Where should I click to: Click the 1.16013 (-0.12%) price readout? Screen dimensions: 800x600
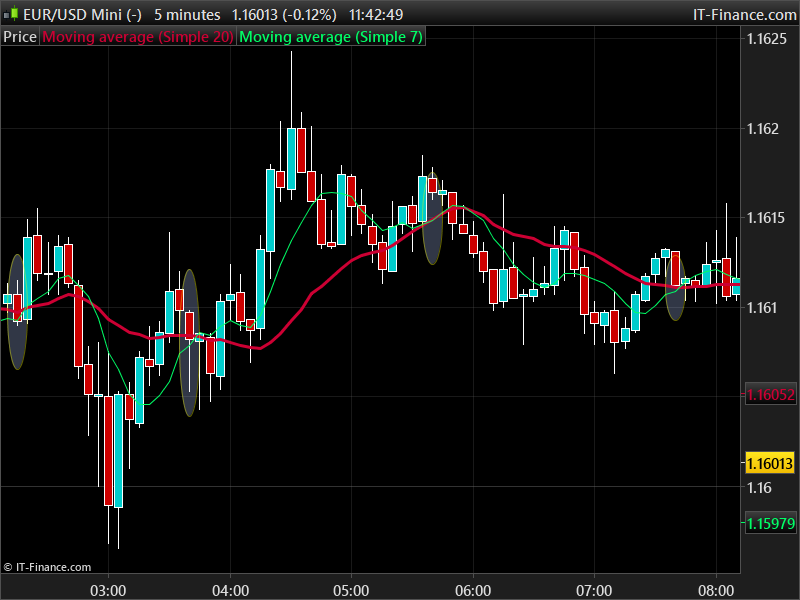coord(284,14)
